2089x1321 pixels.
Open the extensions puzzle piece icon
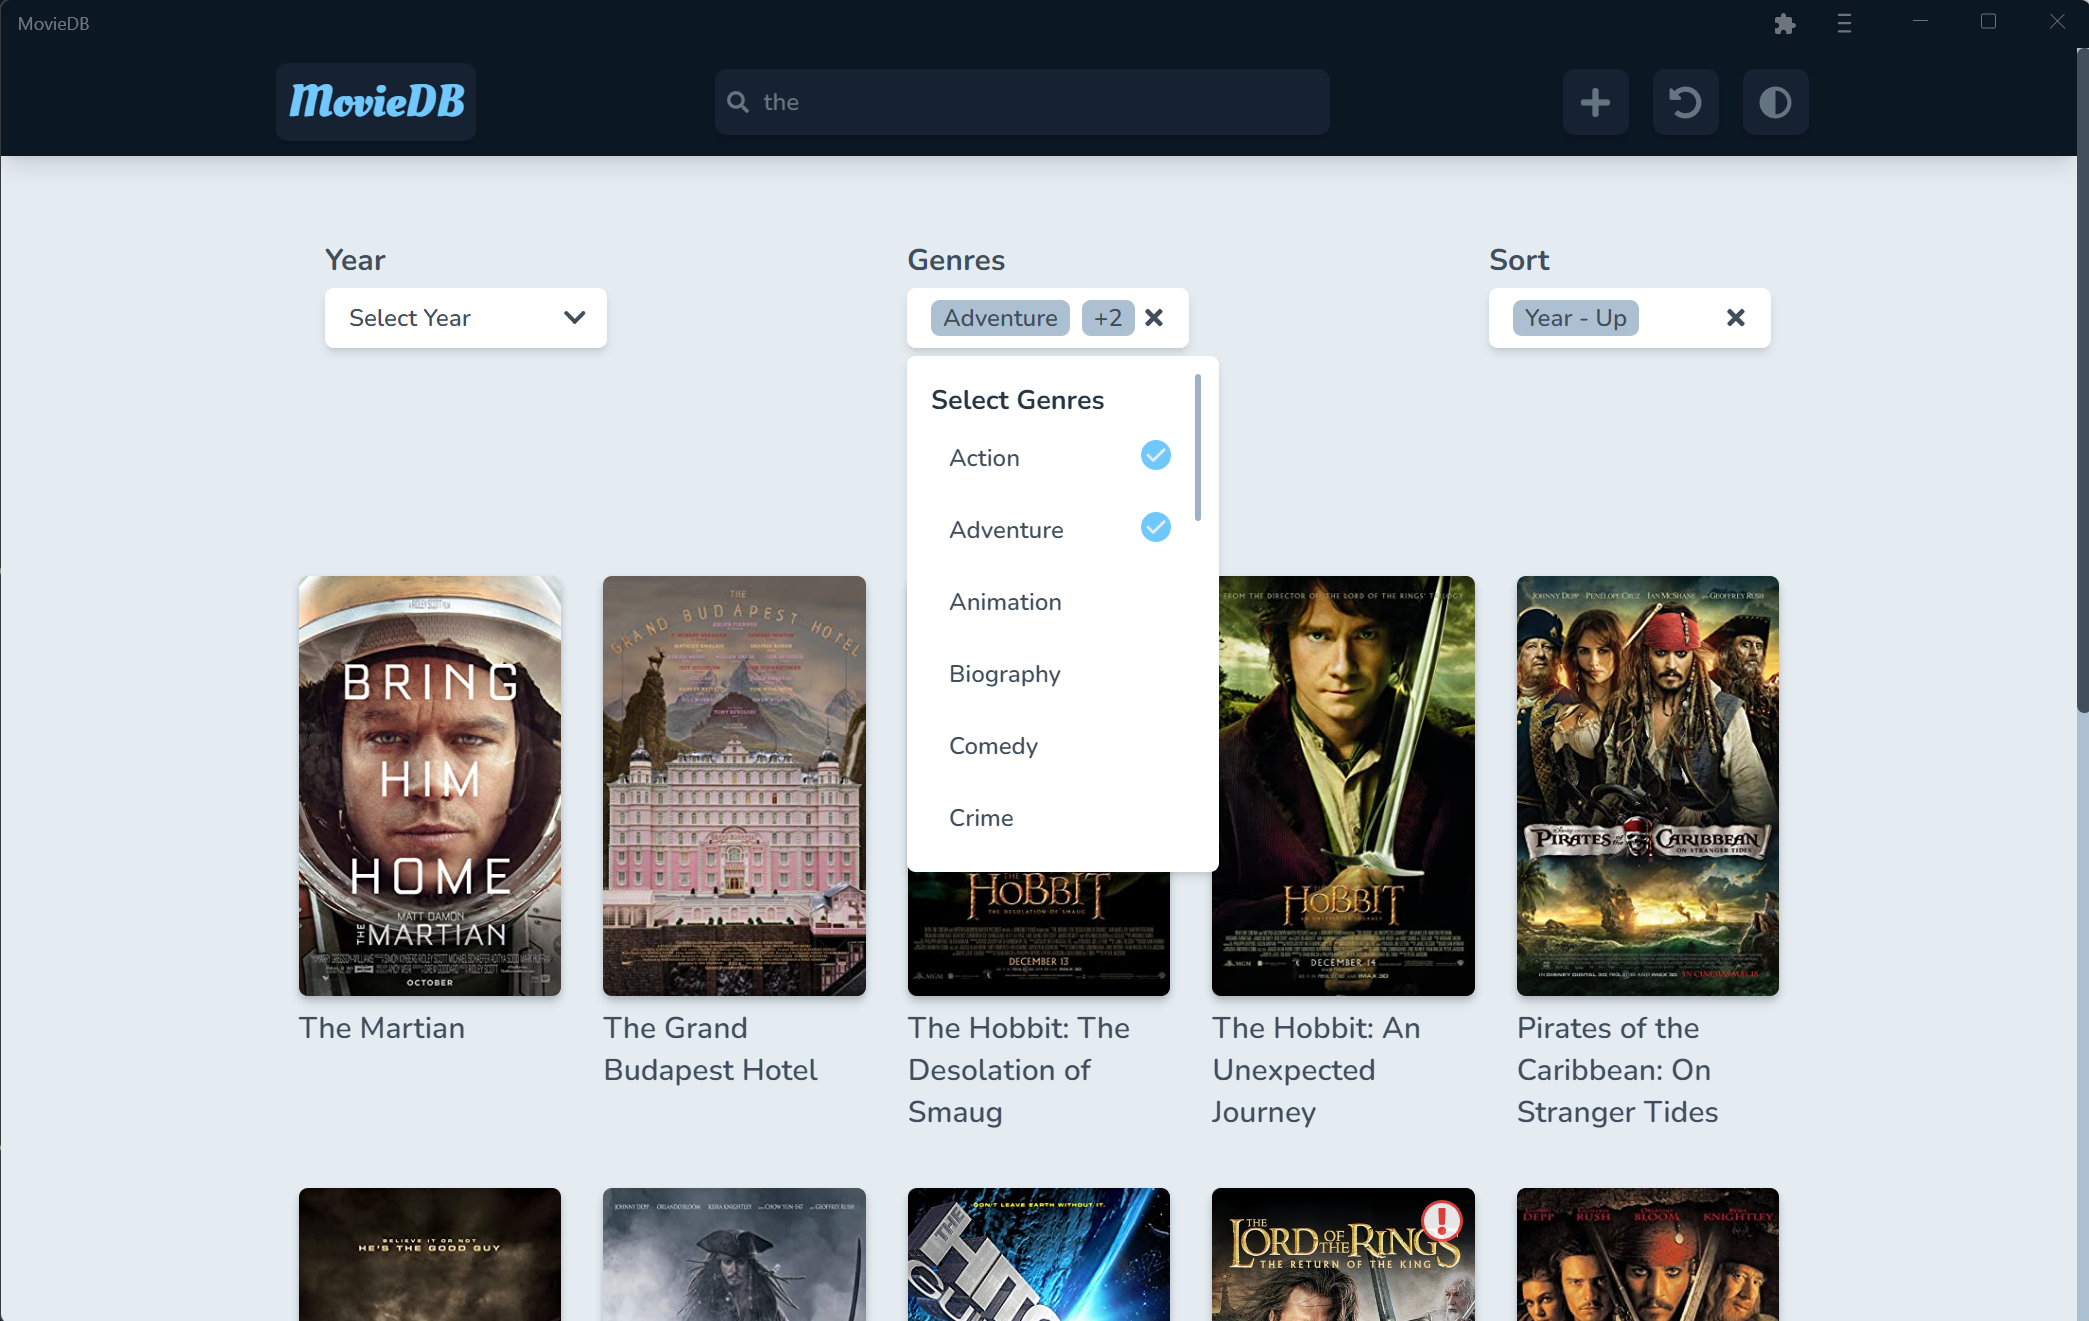pyautogui.click(x=1785, y=23)
